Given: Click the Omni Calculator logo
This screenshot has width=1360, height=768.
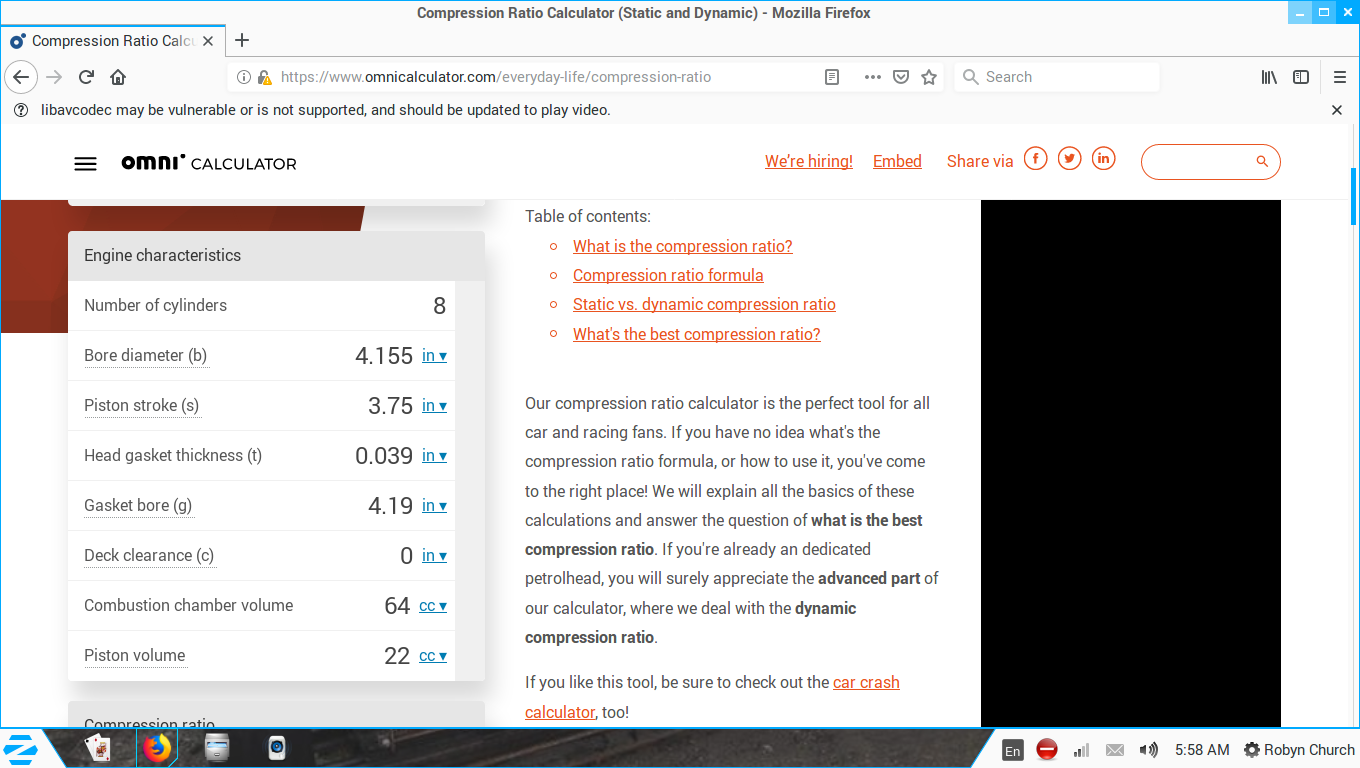Looking at the screenshot, I should point(209,163).
